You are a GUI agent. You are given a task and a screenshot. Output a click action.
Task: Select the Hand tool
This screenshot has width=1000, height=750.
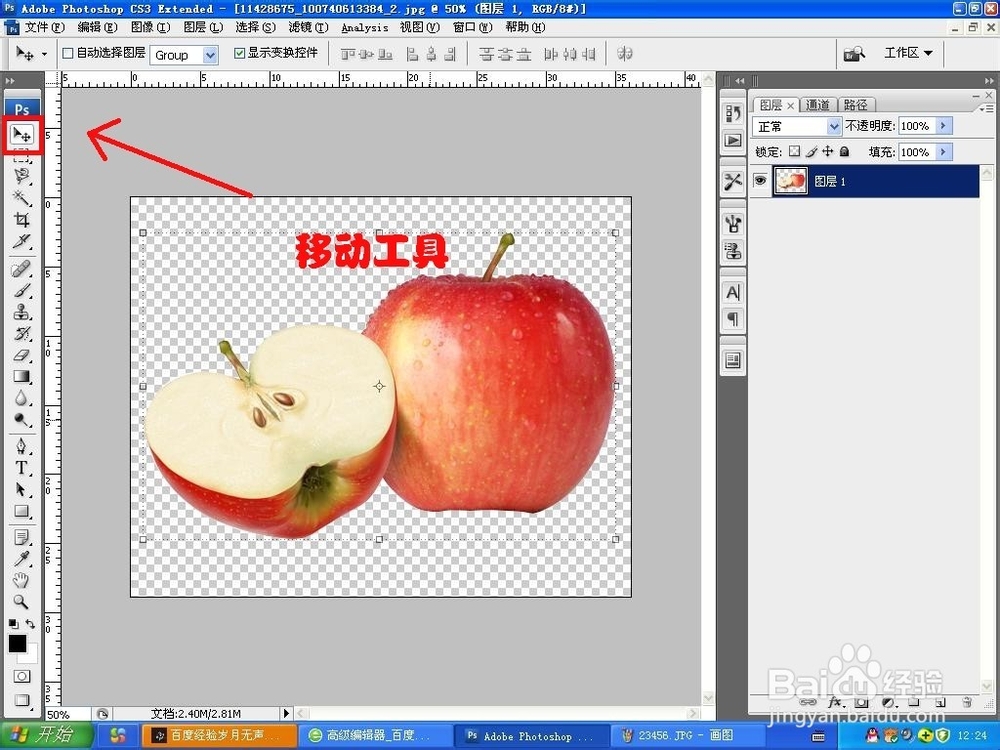click(22, 579)
